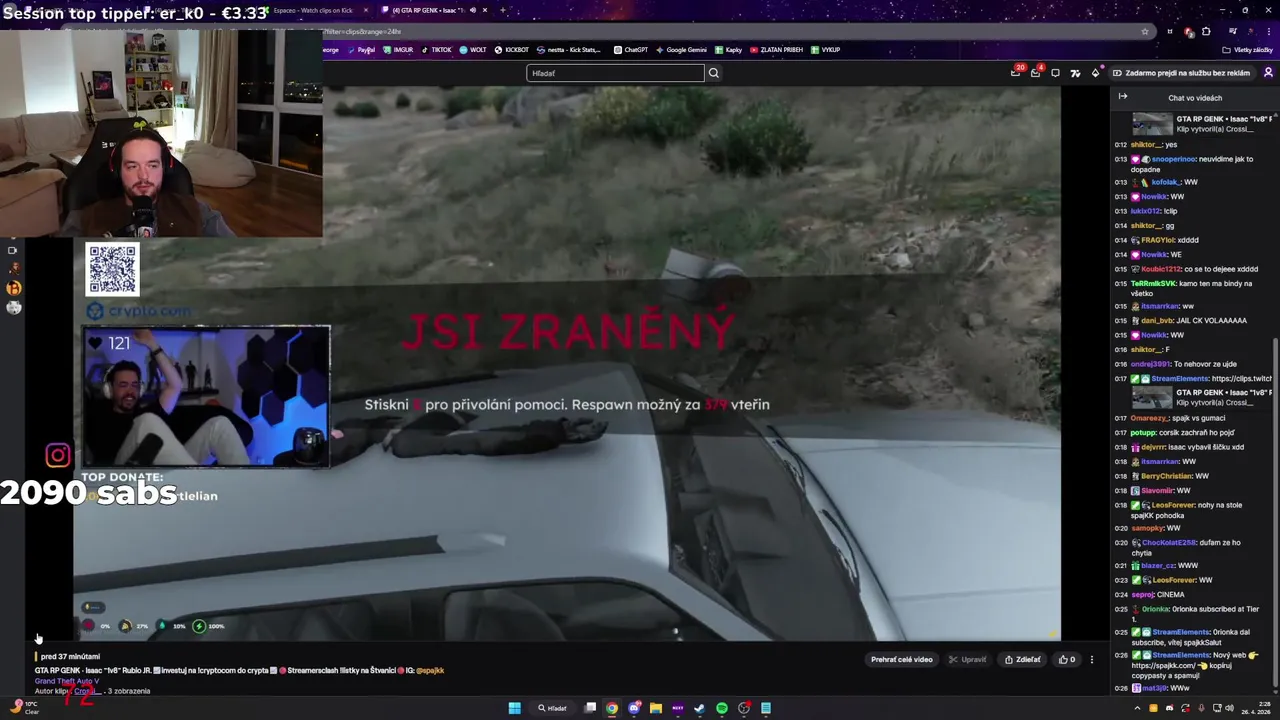Open the weather widget showing 10°C Clear
The image size is (1280, 720).
26,708
